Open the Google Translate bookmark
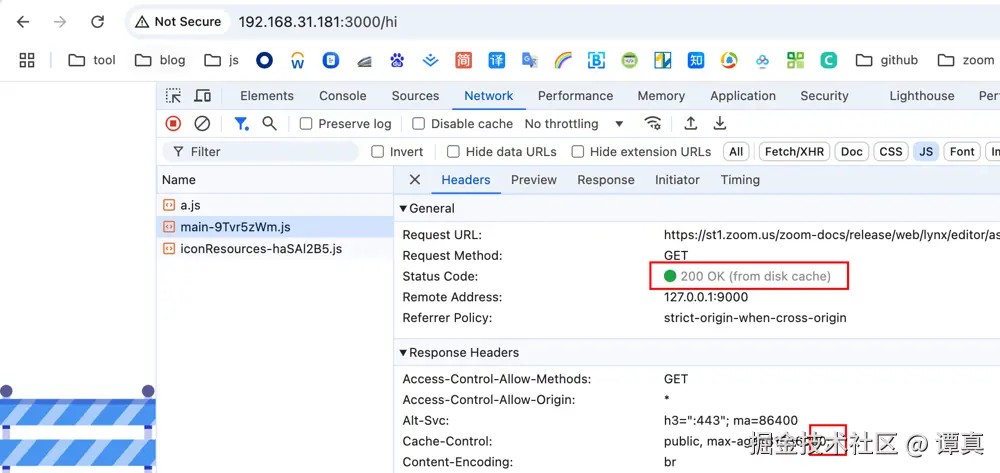Viewport: 1000px width, 473px height. tap(530, 61)
